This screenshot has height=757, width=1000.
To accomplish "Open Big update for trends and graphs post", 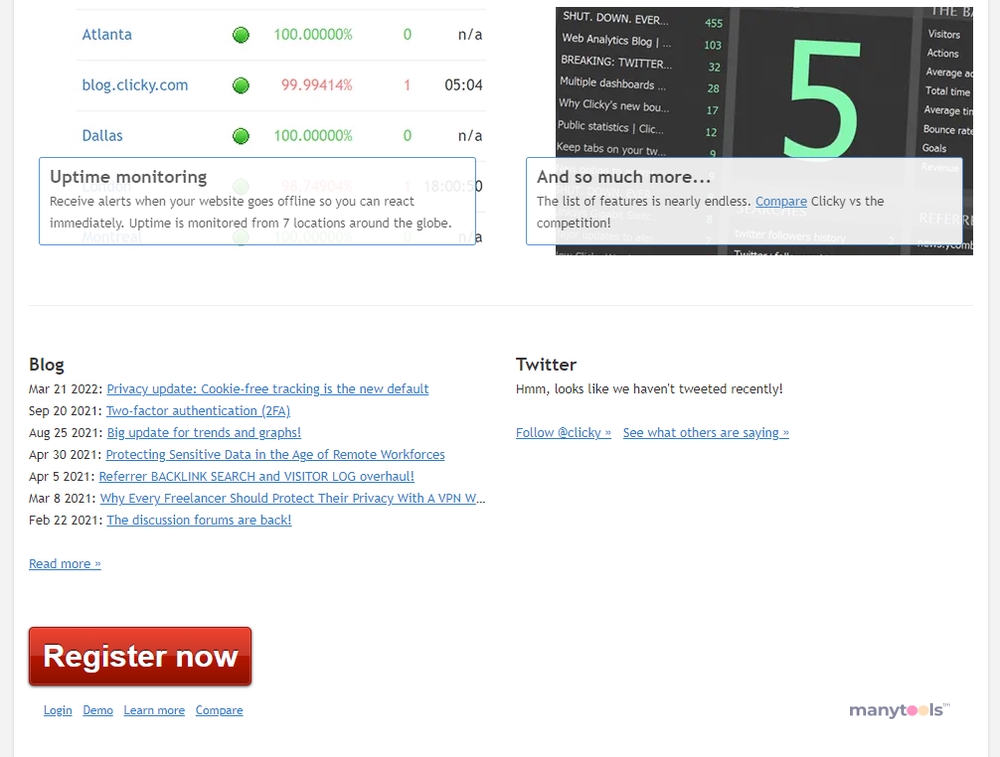I will pyautogui.click(x=203, y=432).
